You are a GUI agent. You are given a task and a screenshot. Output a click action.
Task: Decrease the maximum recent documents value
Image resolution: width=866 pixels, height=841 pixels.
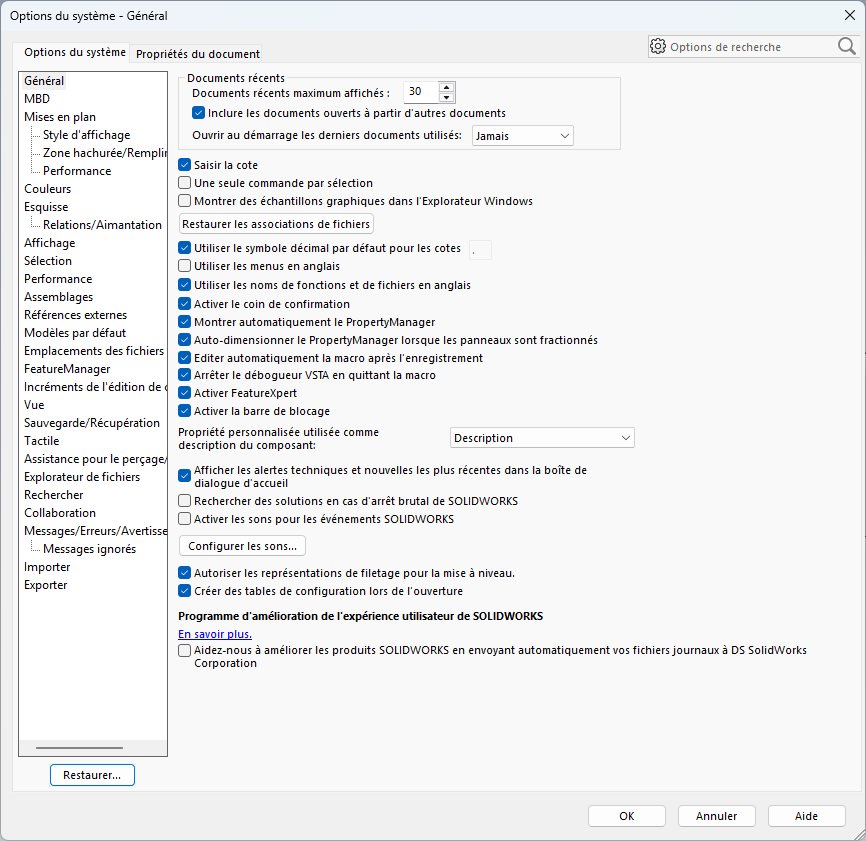click(x=446, y=97)
